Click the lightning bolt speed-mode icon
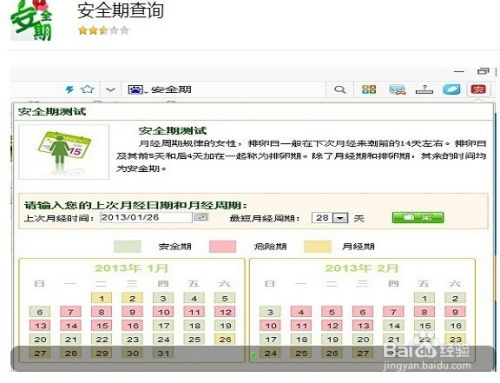This screenshot has height=383, width=500. (70, 89)
